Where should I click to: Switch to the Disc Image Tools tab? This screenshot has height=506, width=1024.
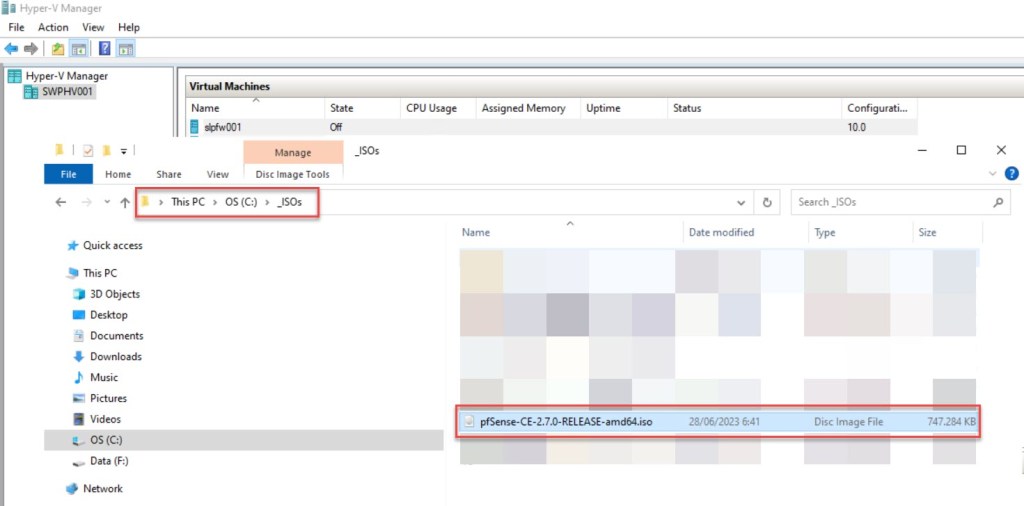292,174
